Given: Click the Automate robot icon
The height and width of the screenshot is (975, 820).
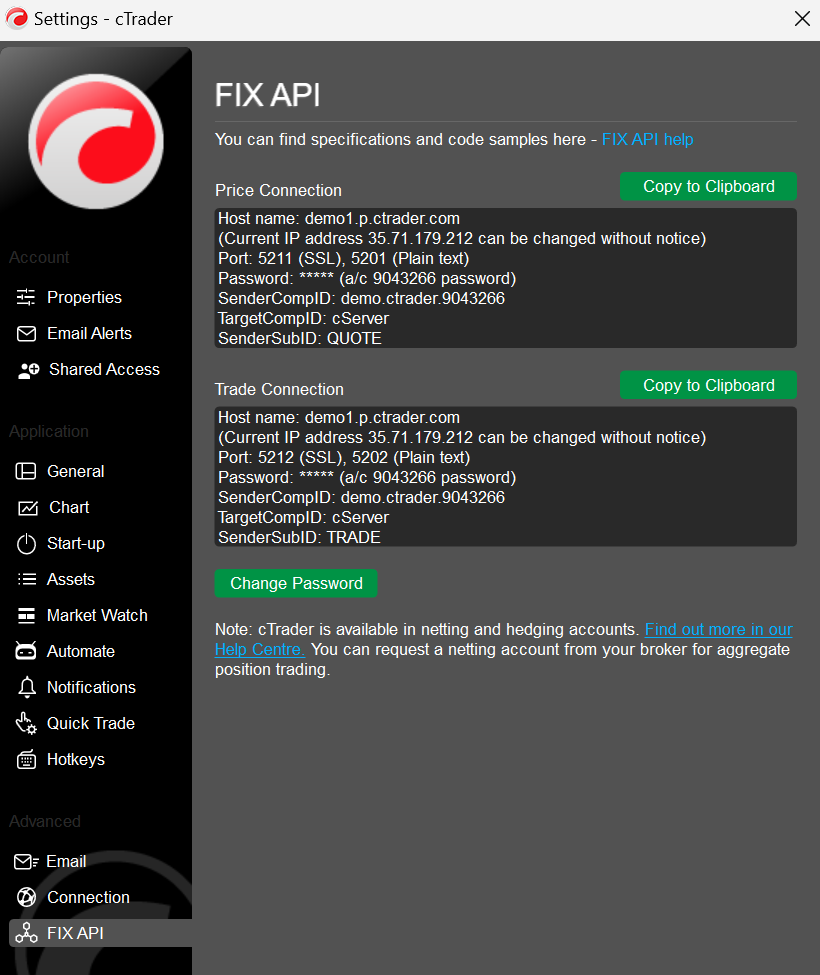Looking at the screenshot, I should pos(26,651).
